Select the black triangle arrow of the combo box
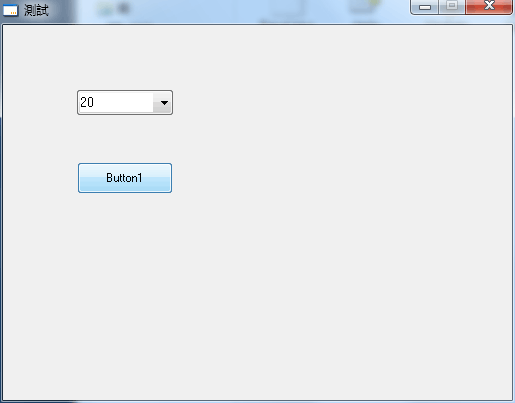The image size is (515, 403). pyautogui.click(x=164, y=103)
